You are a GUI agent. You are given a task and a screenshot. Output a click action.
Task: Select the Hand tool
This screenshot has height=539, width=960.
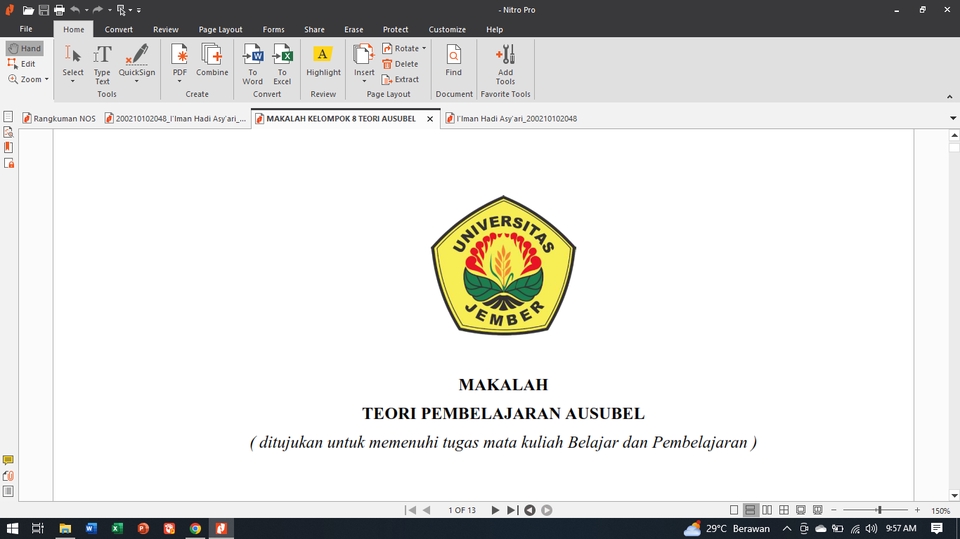click(x=24, y=48)
